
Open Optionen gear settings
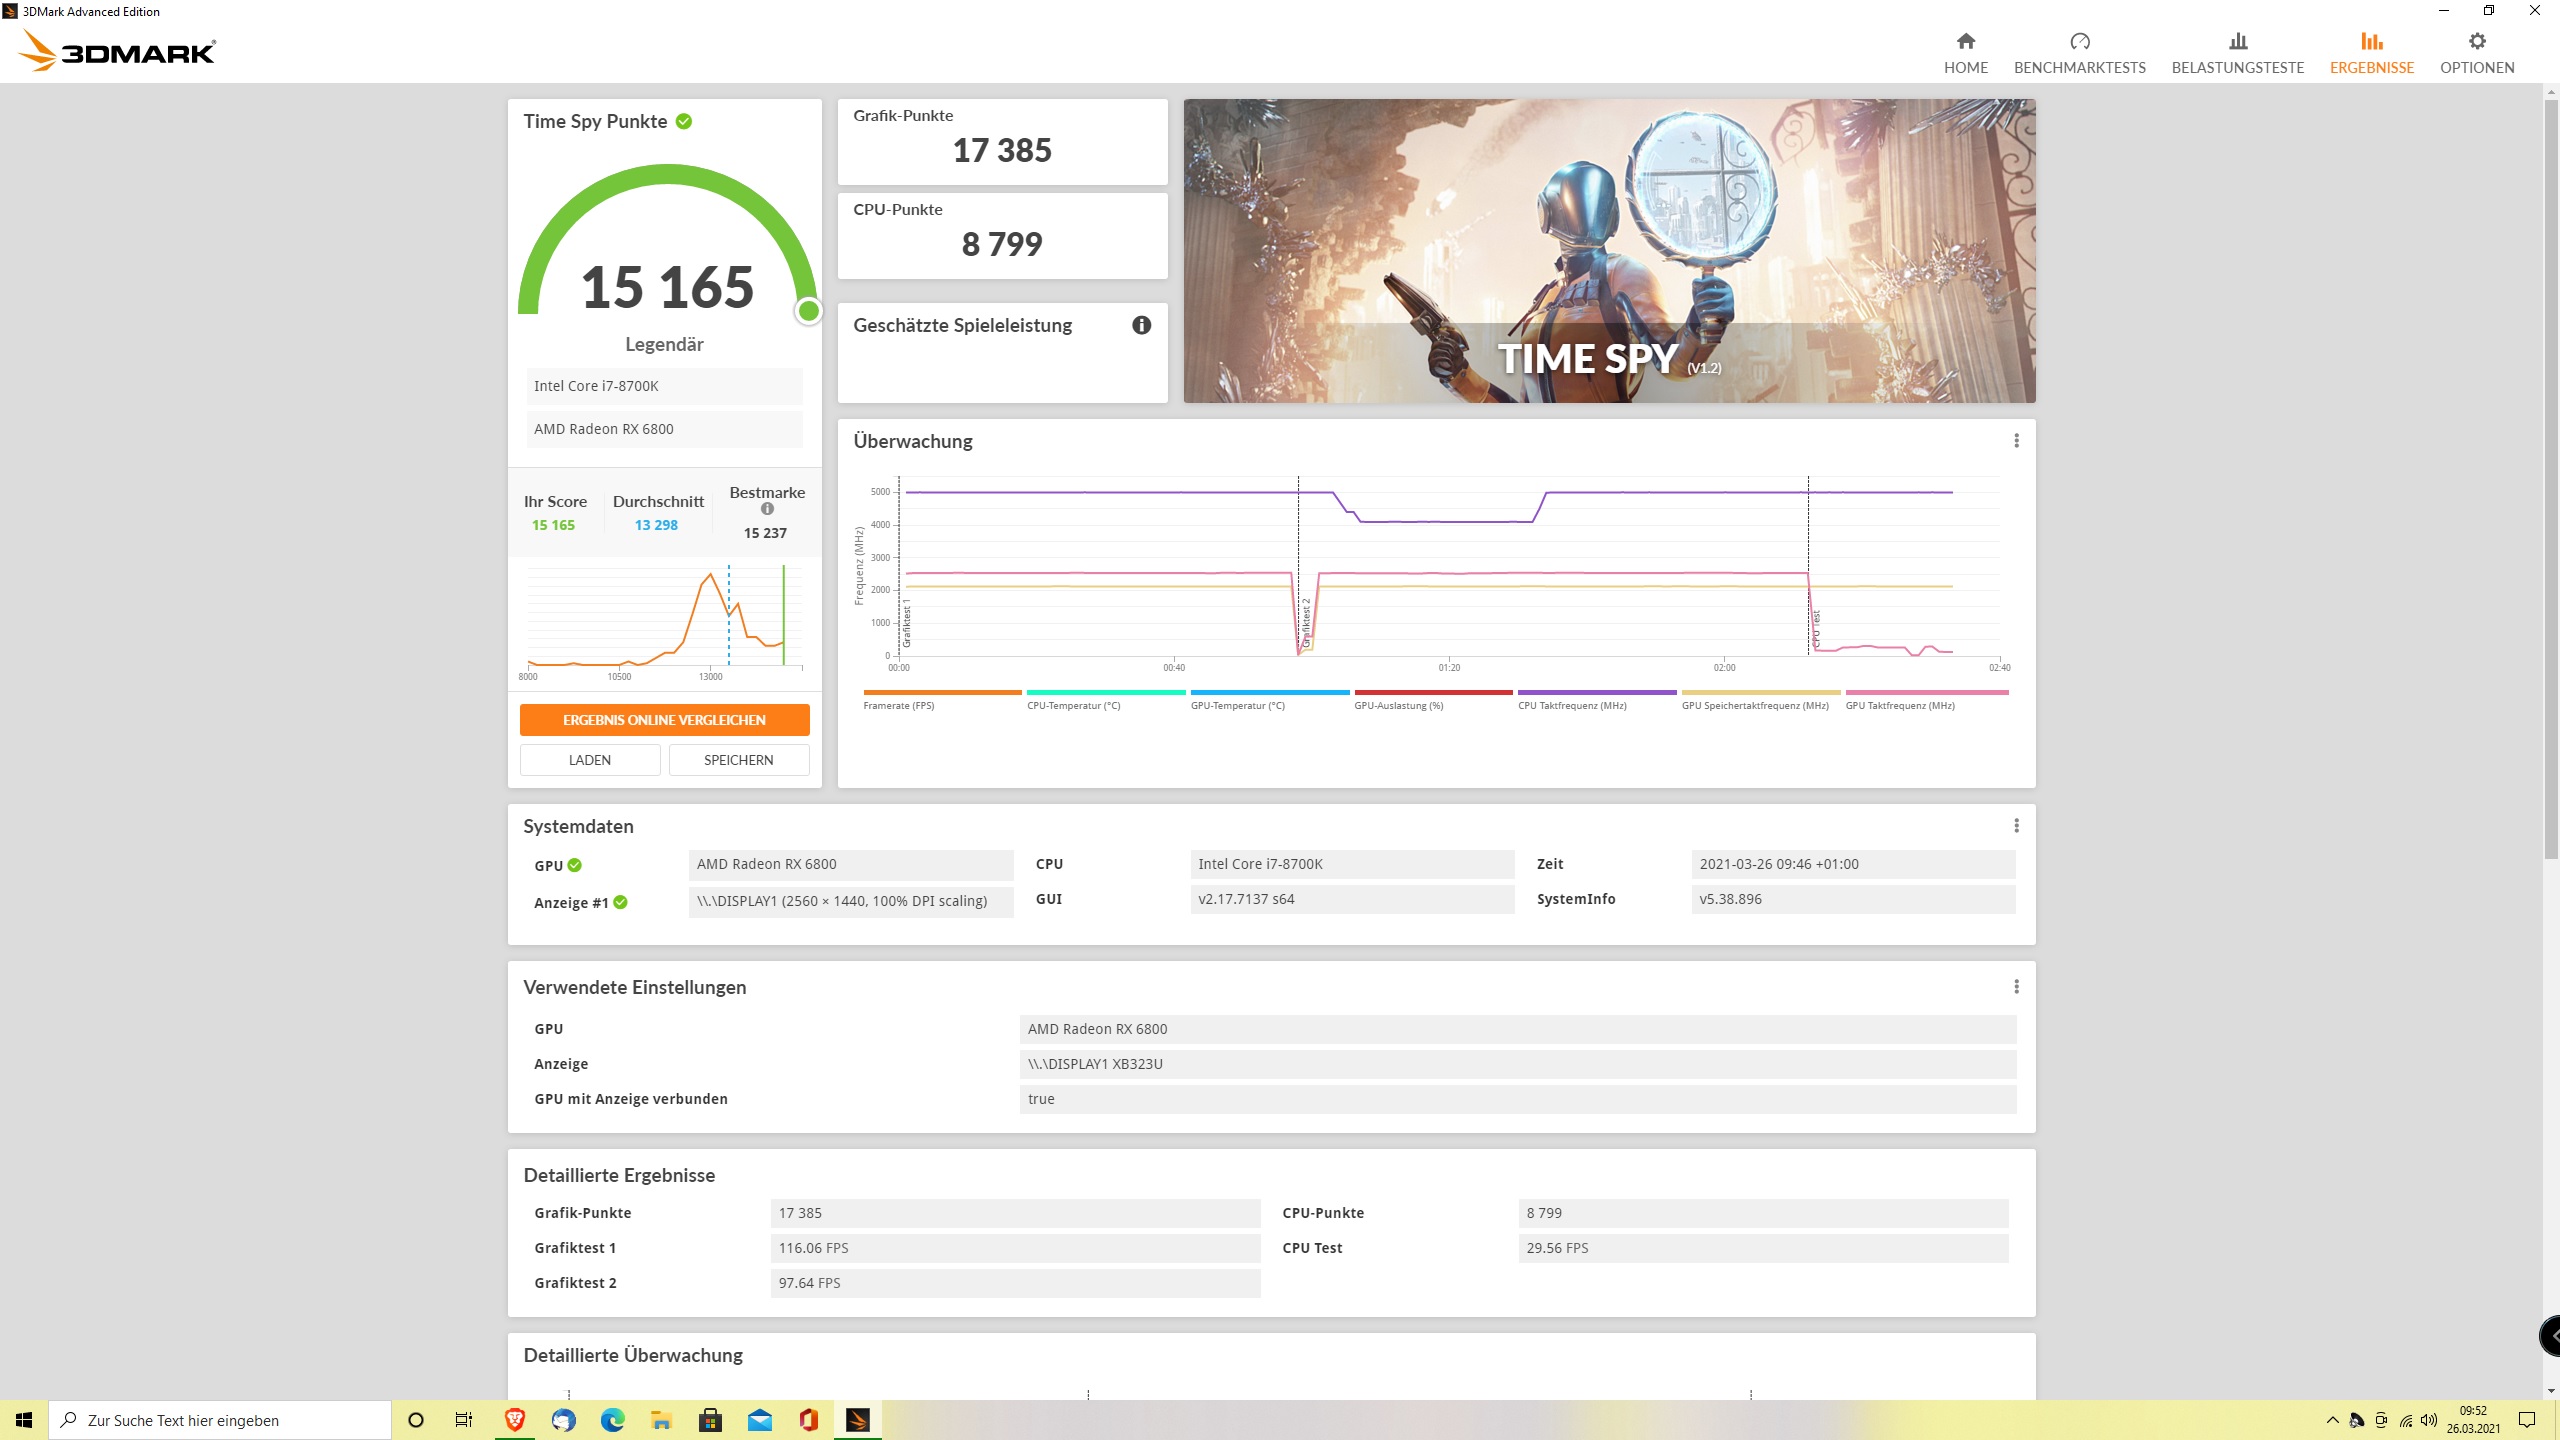pos(2476,42)
